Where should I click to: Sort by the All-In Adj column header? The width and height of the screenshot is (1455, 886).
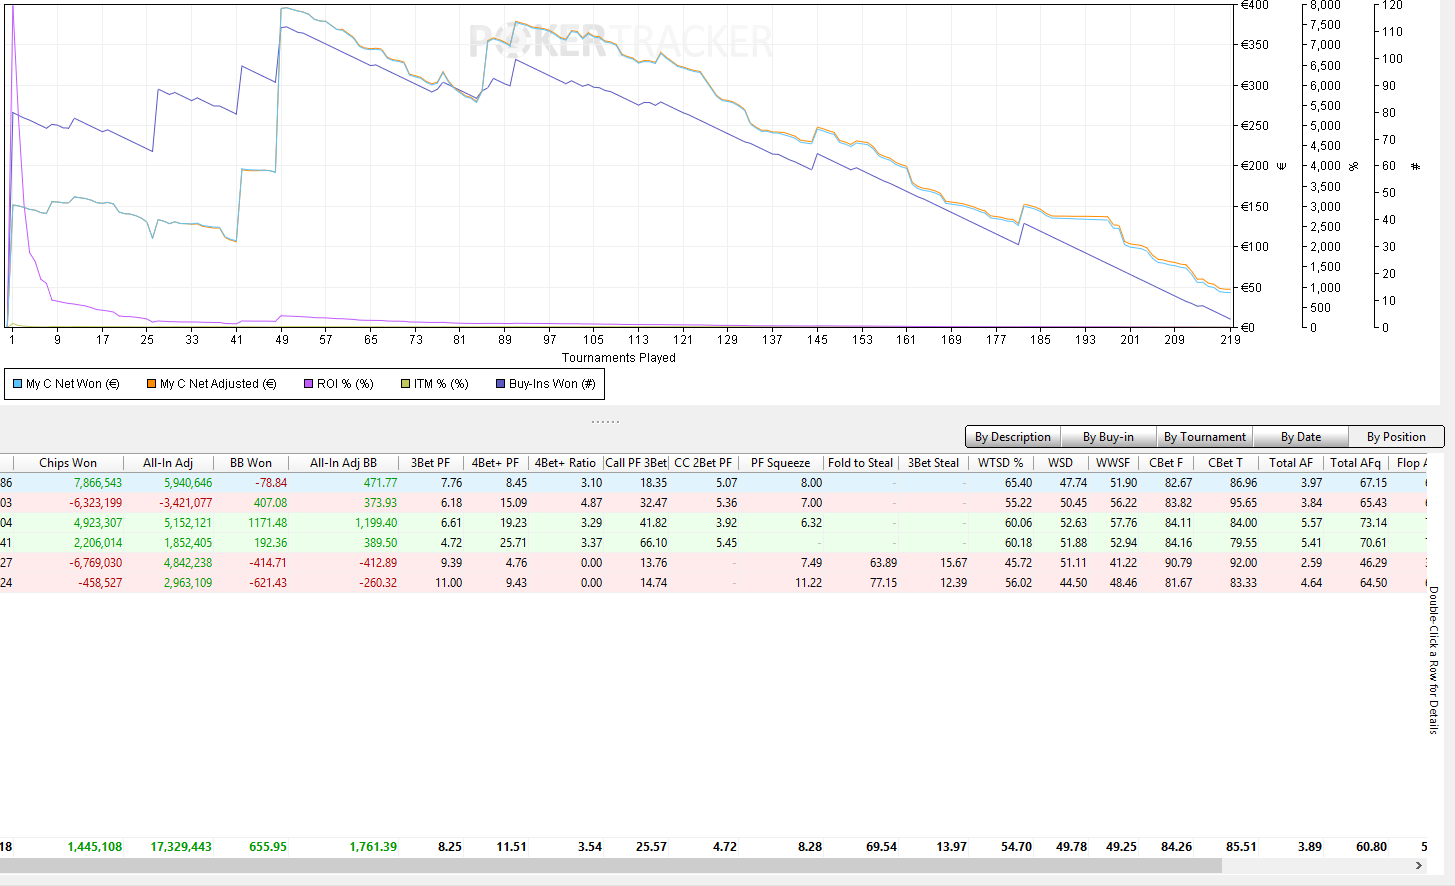(x=168, y=463)
